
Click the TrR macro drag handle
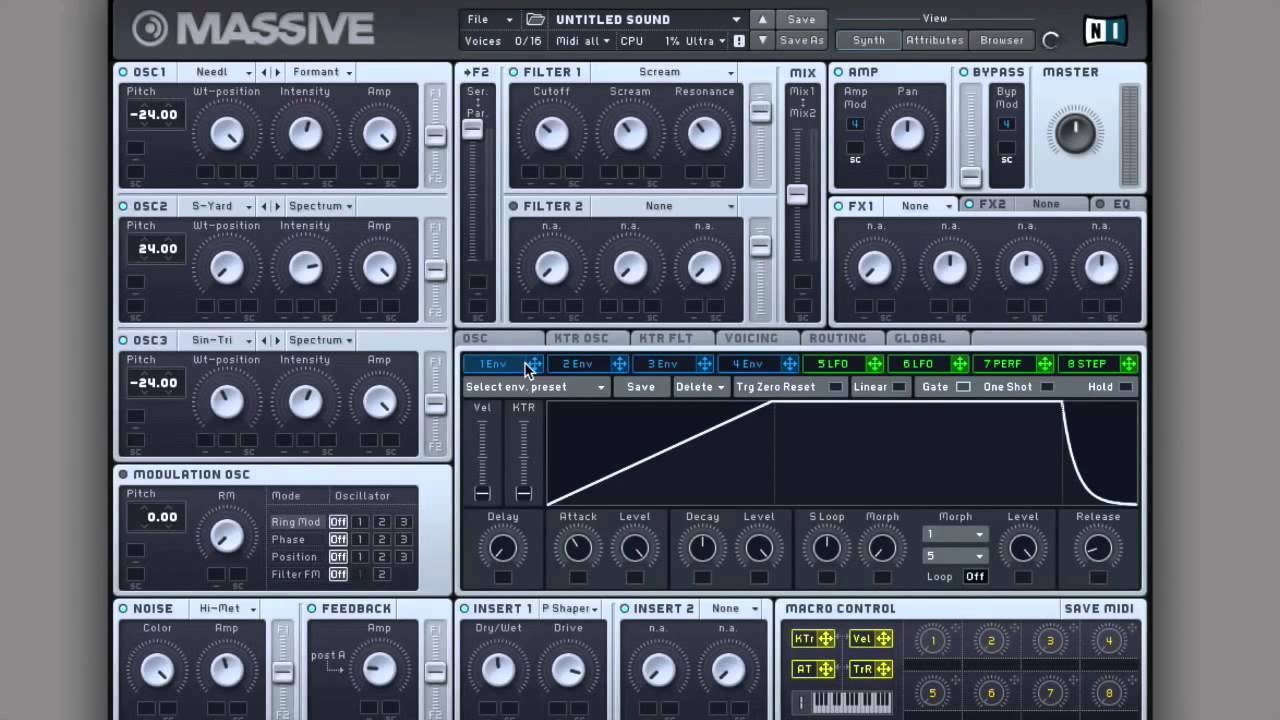click(884, 669)
